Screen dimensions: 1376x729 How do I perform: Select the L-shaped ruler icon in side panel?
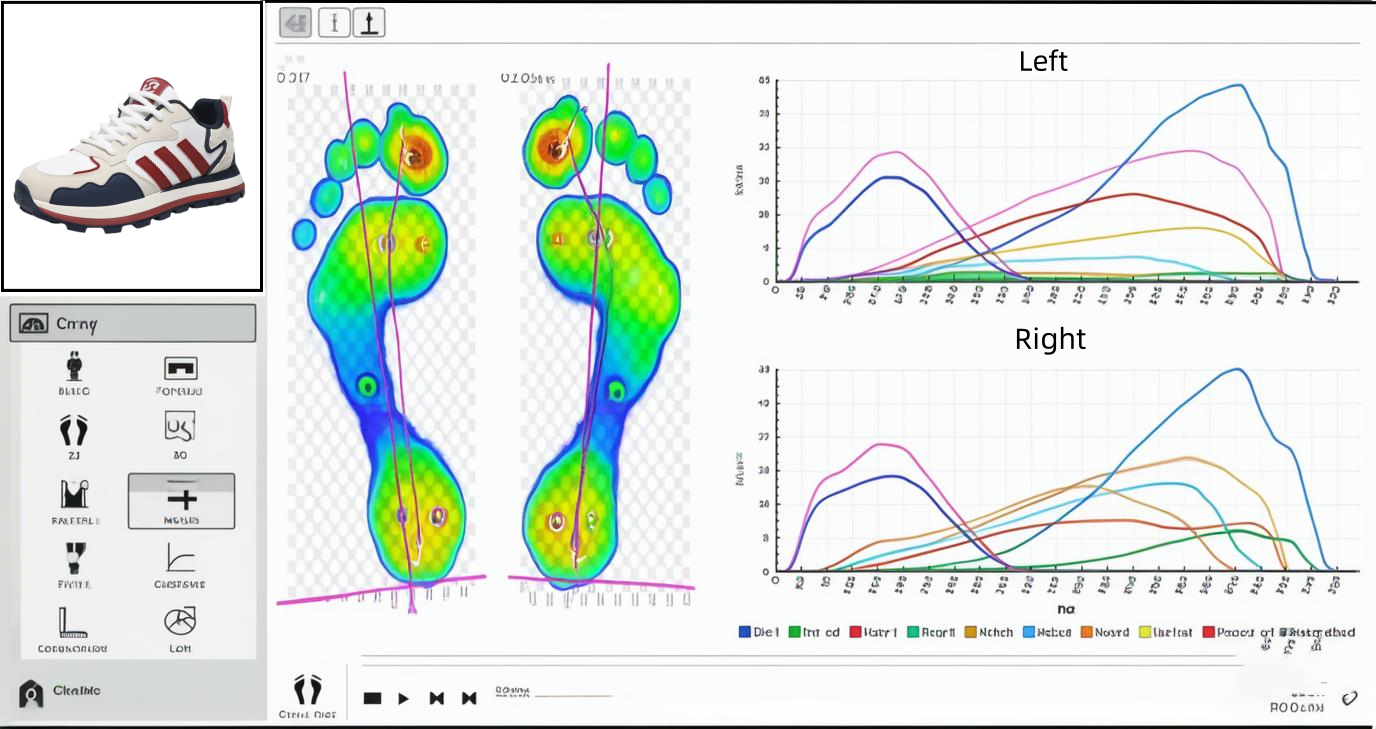coord(73,622)
